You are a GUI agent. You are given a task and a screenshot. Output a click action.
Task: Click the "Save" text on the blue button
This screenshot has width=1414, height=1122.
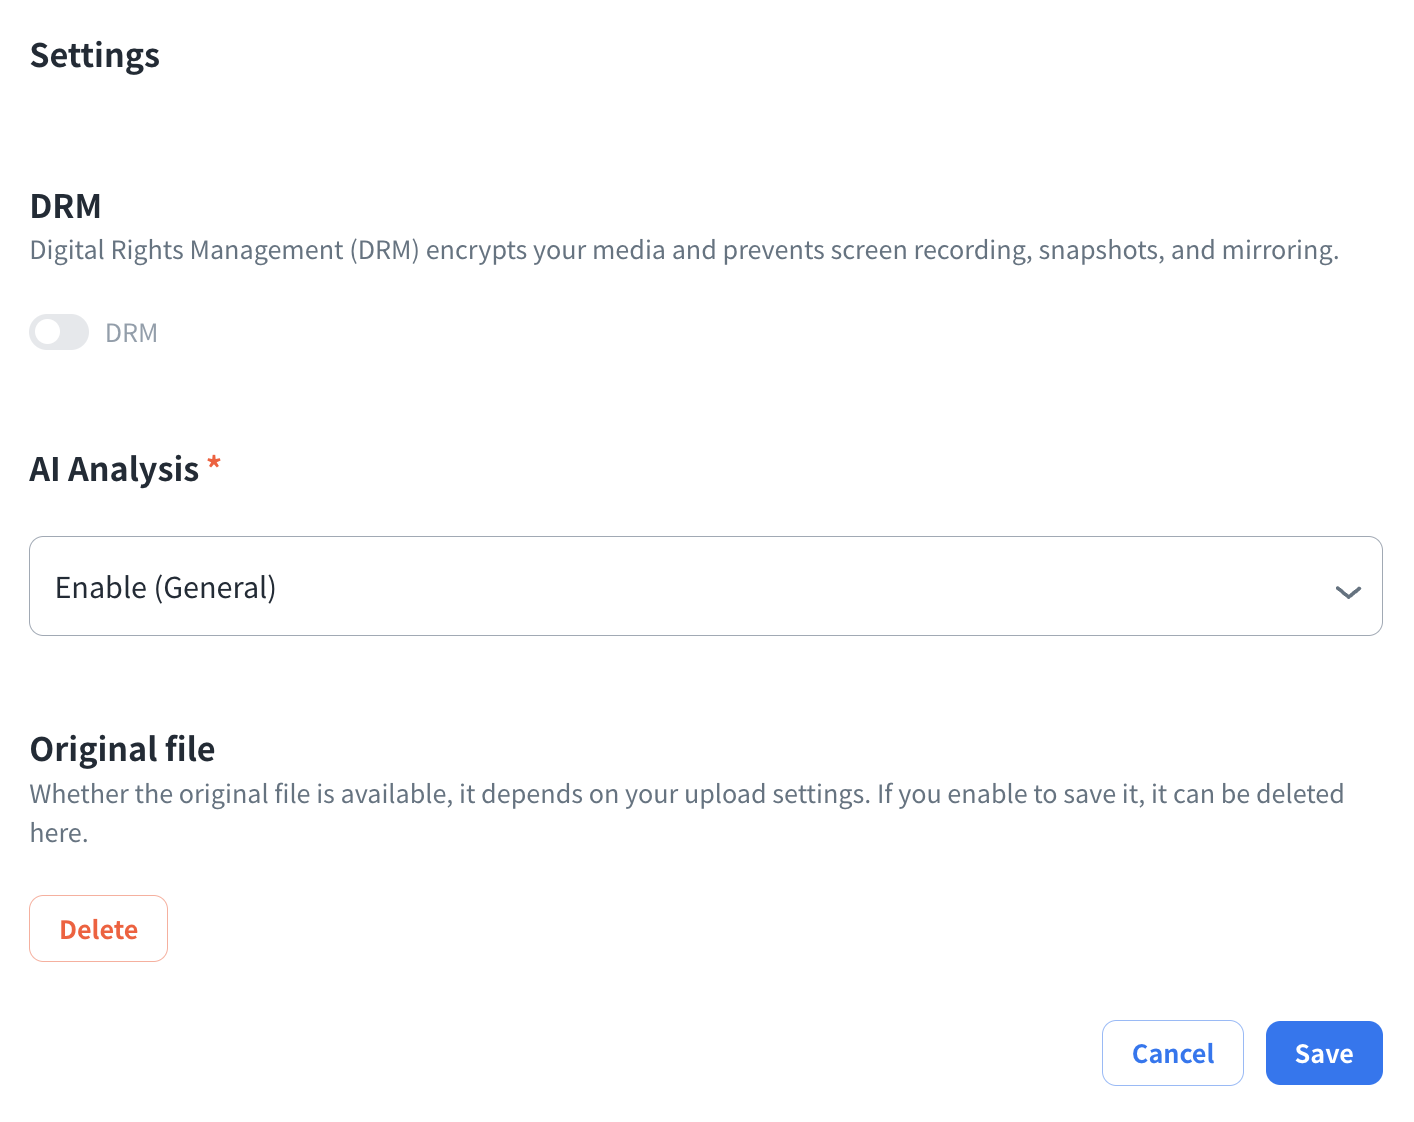(1323, 1054)
